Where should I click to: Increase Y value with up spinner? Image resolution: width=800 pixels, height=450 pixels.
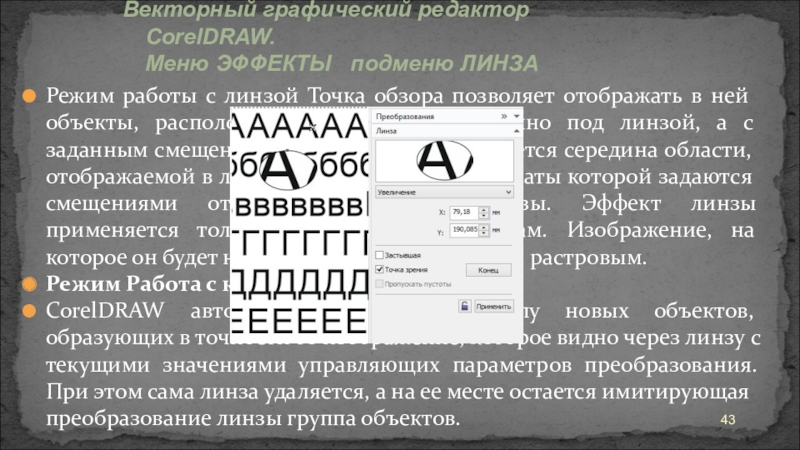[x=484, y=227]
